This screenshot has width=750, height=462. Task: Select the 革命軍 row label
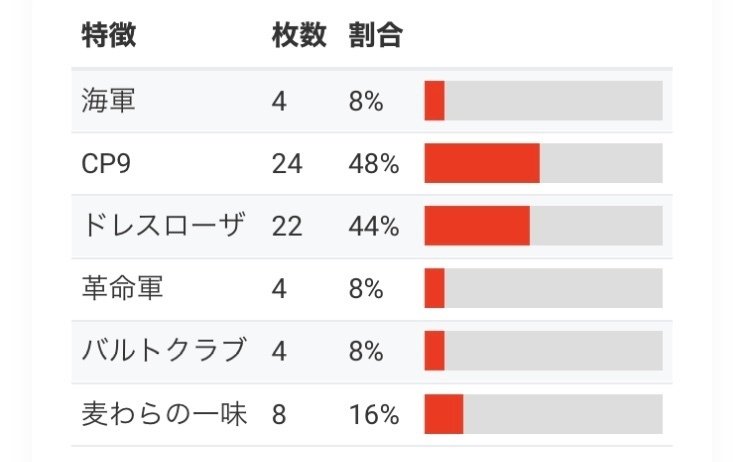122,288
